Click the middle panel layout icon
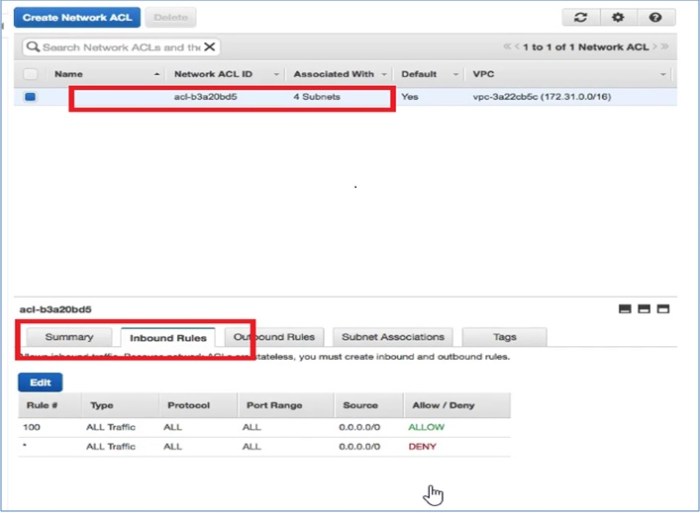Screen dimensions: 700x513 click(645, 310)
